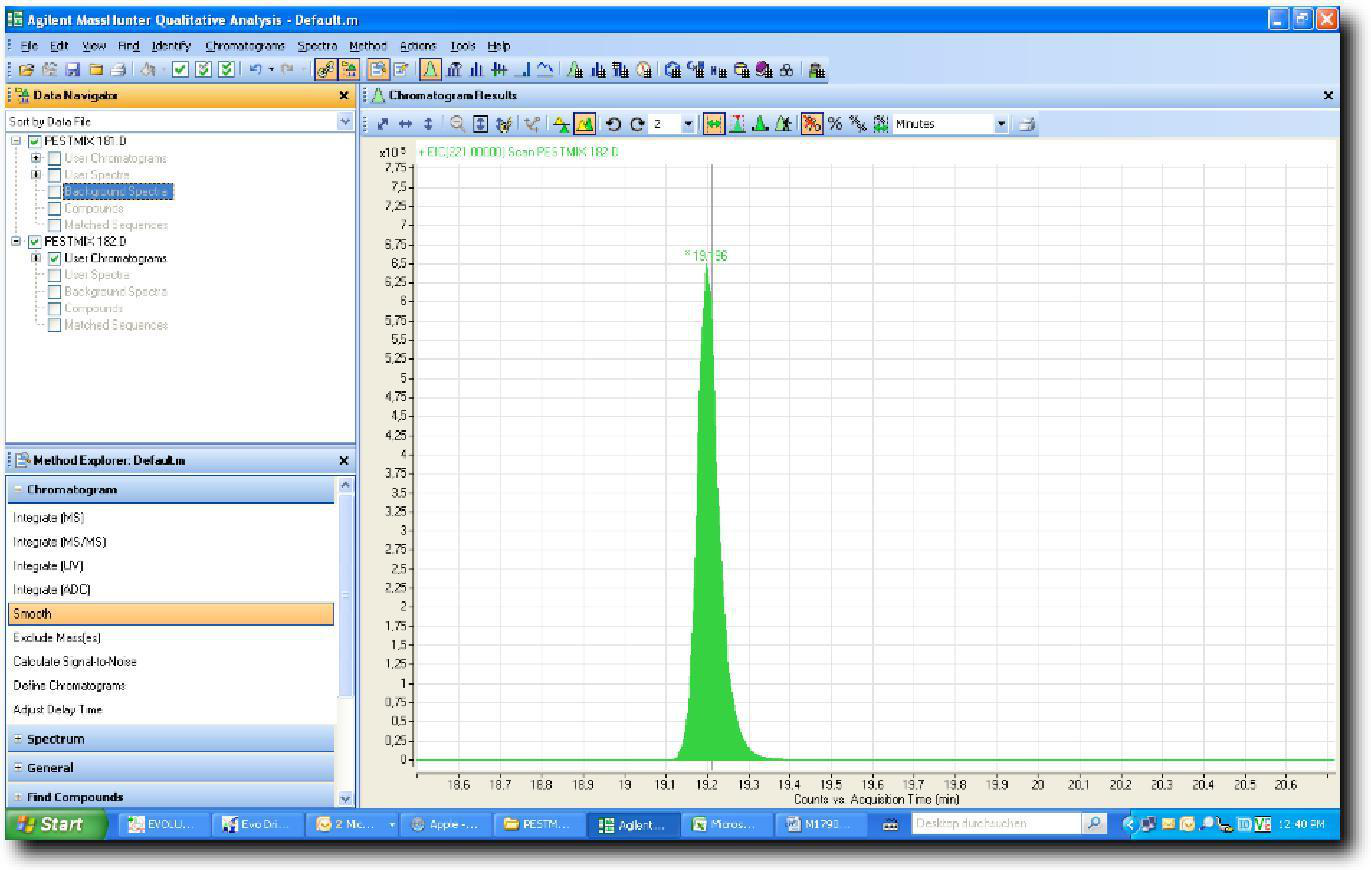Click the clockwise Redo zoom icon
The image size is (1371, 870).
tap(636, 124)
